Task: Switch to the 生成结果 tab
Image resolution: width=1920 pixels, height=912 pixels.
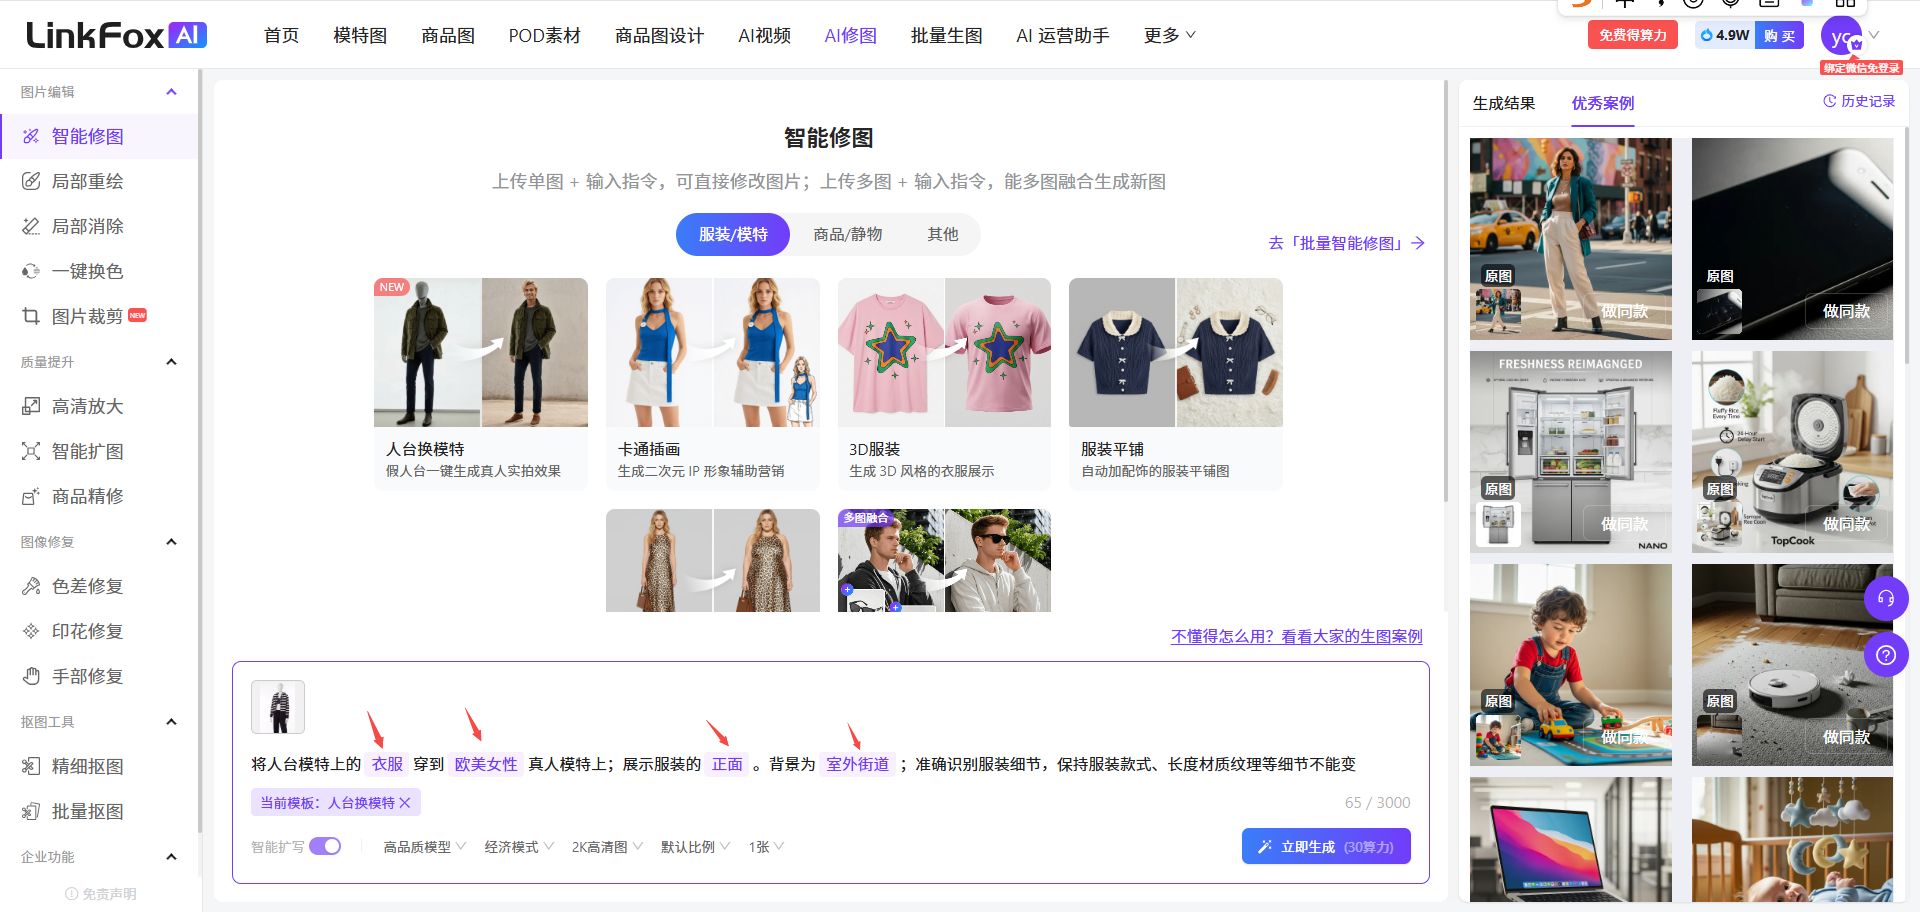Action: [1503, 103]
